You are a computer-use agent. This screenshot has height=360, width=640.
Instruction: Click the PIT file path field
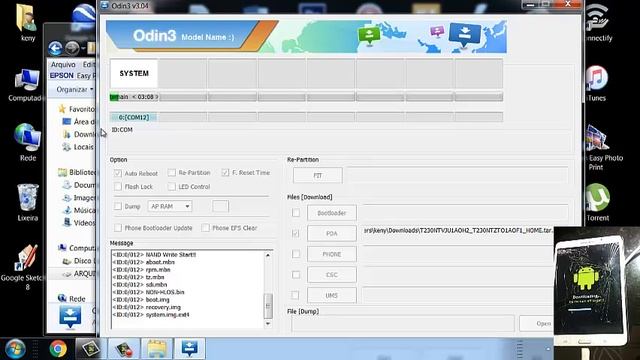458,175
